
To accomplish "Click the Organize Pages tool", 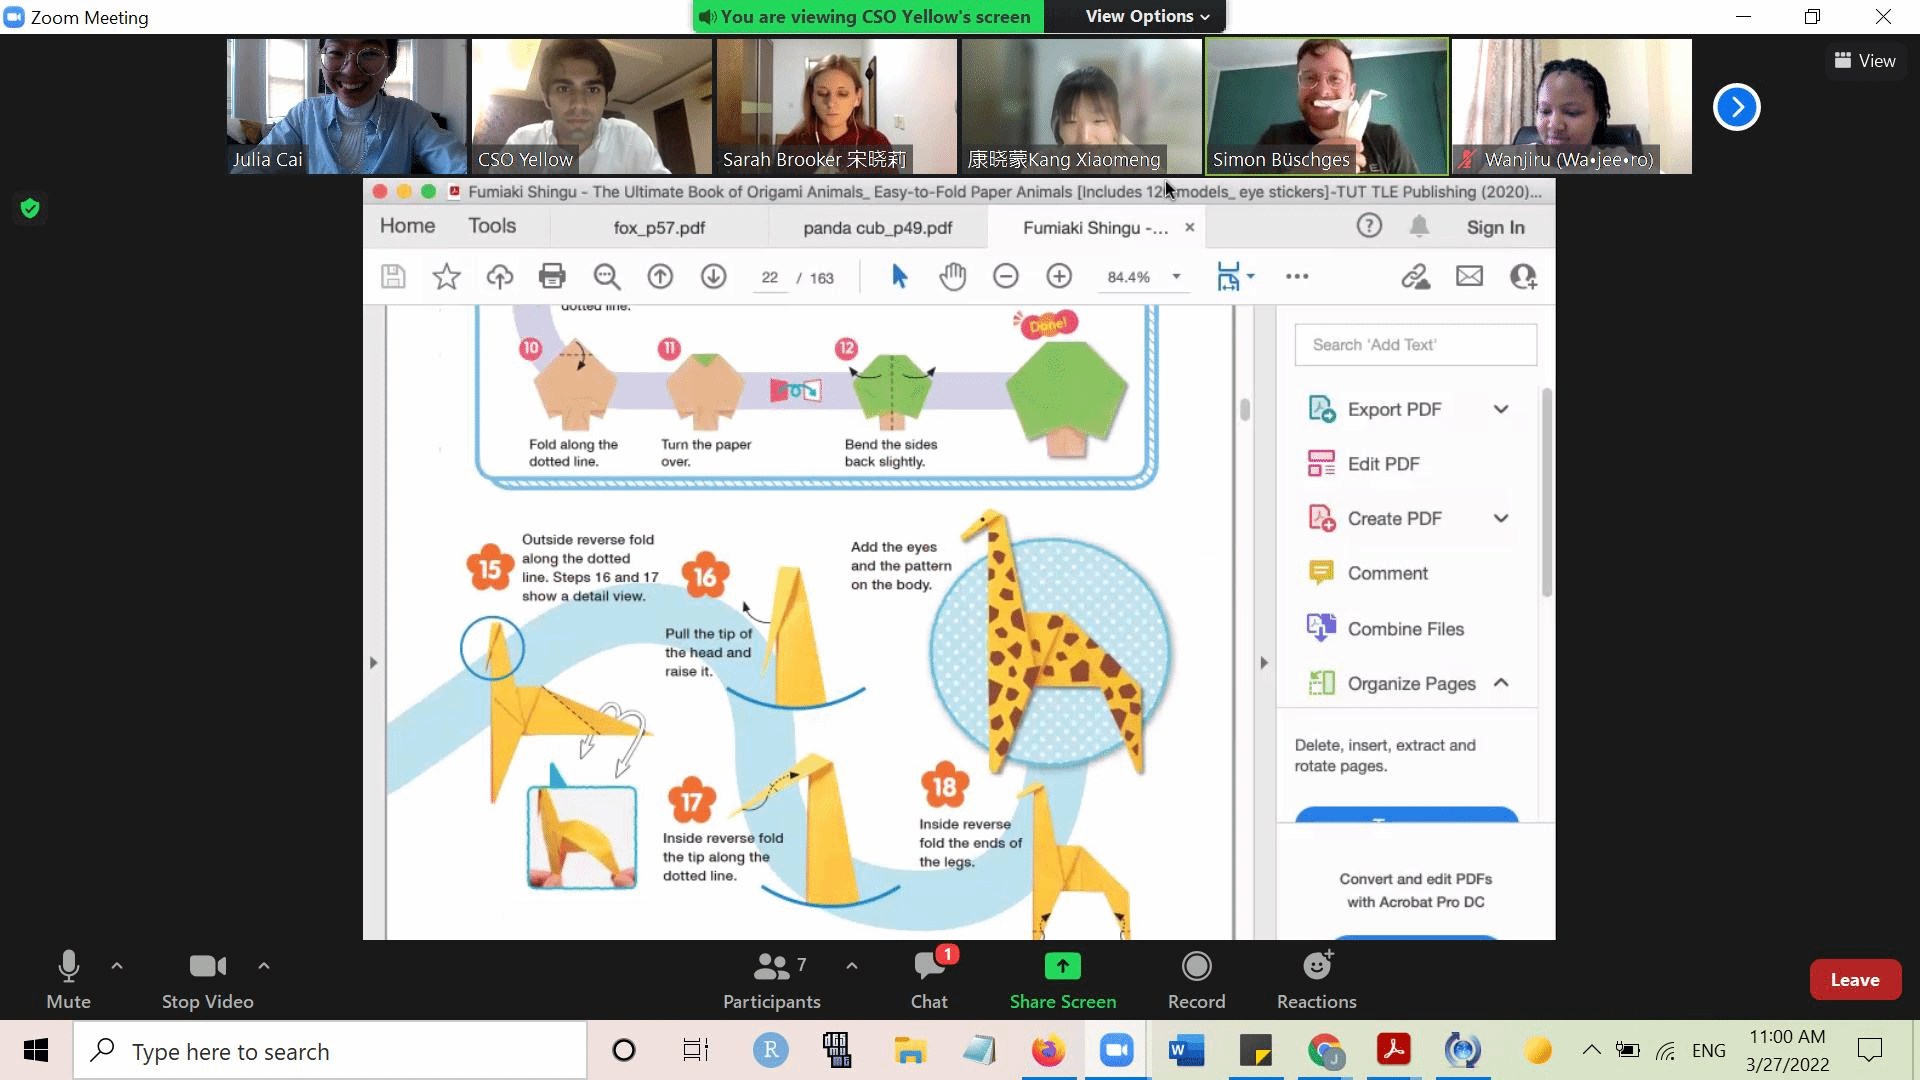I will pyautogui.click(x=1411, y=684).
